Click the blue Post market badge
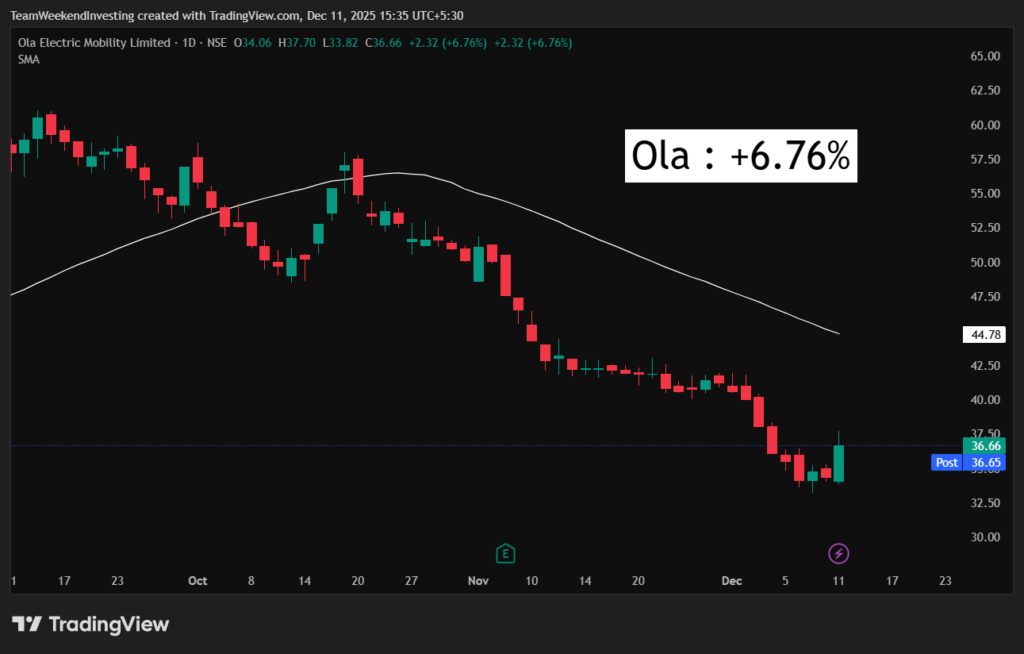Screen dimensions: 1024x654 tap(945, 463)
